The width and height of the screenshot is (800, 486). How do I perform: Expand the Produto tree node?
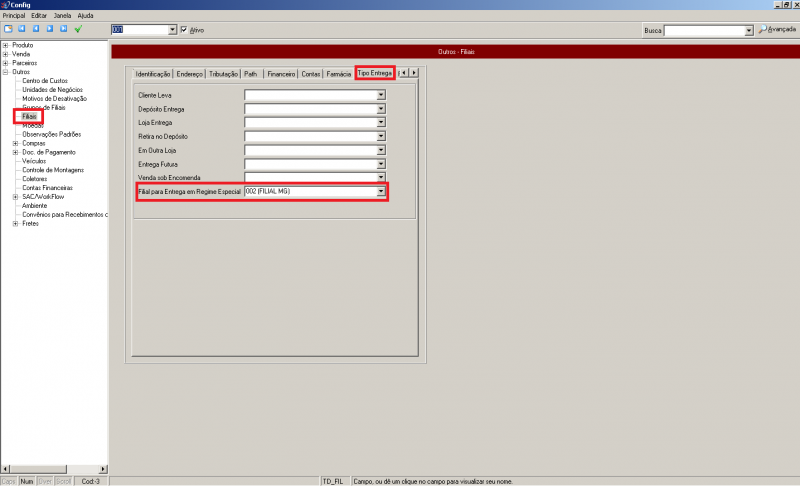point(6,45)
